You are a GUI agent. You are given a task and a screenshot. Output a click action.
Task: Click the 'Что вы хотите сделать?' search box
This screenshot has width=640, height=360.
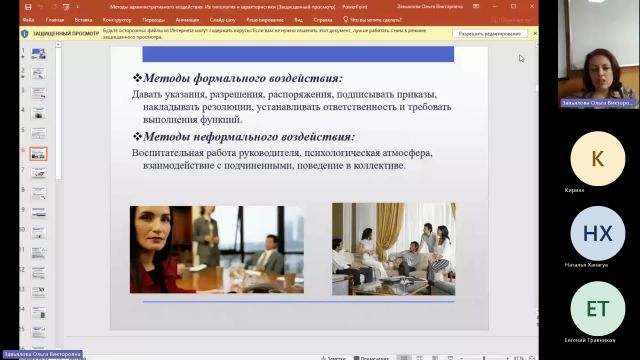376,20
